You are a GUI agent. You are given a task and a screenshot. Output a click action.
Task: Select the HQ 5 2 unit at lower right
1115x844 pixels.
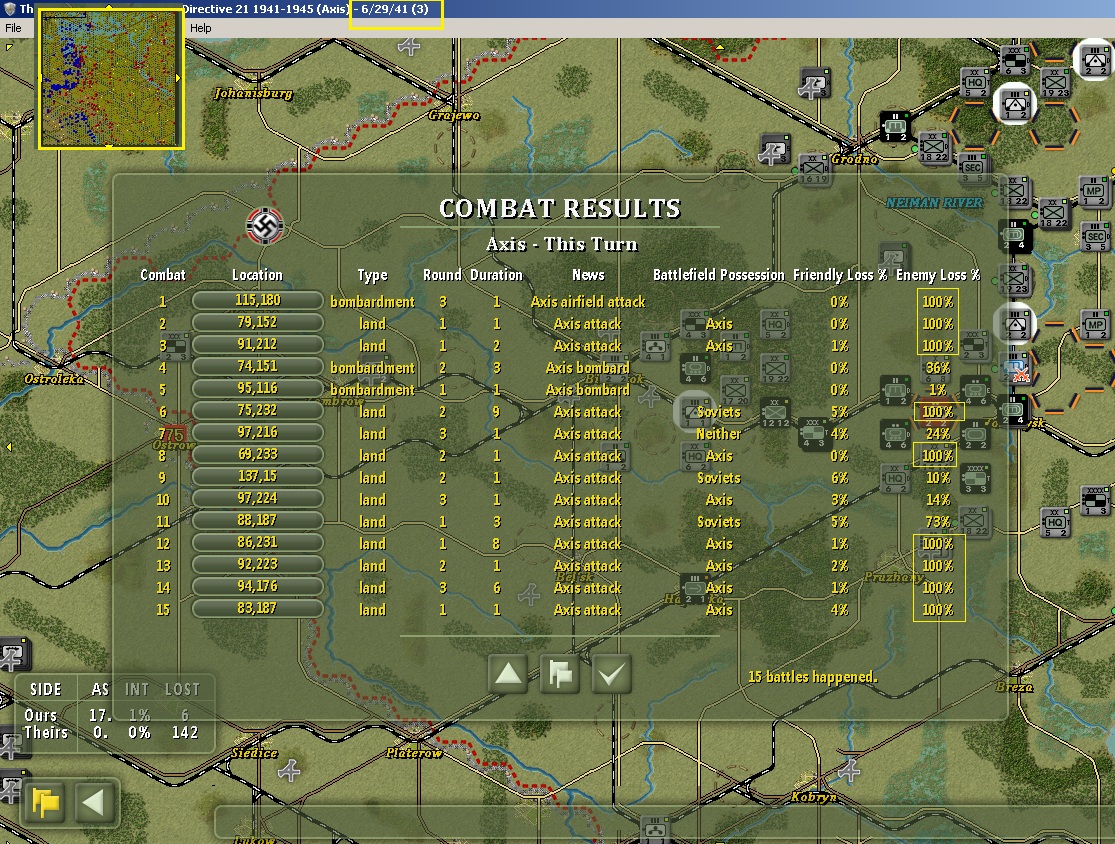pos(1055,523)
